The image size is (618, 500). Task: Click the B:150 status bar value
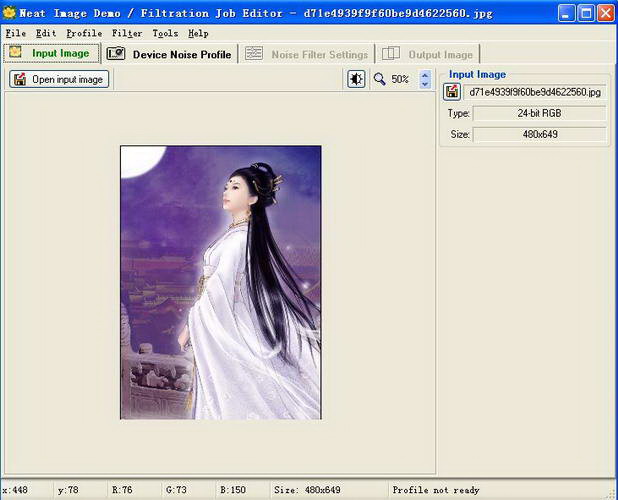[233, 490]
